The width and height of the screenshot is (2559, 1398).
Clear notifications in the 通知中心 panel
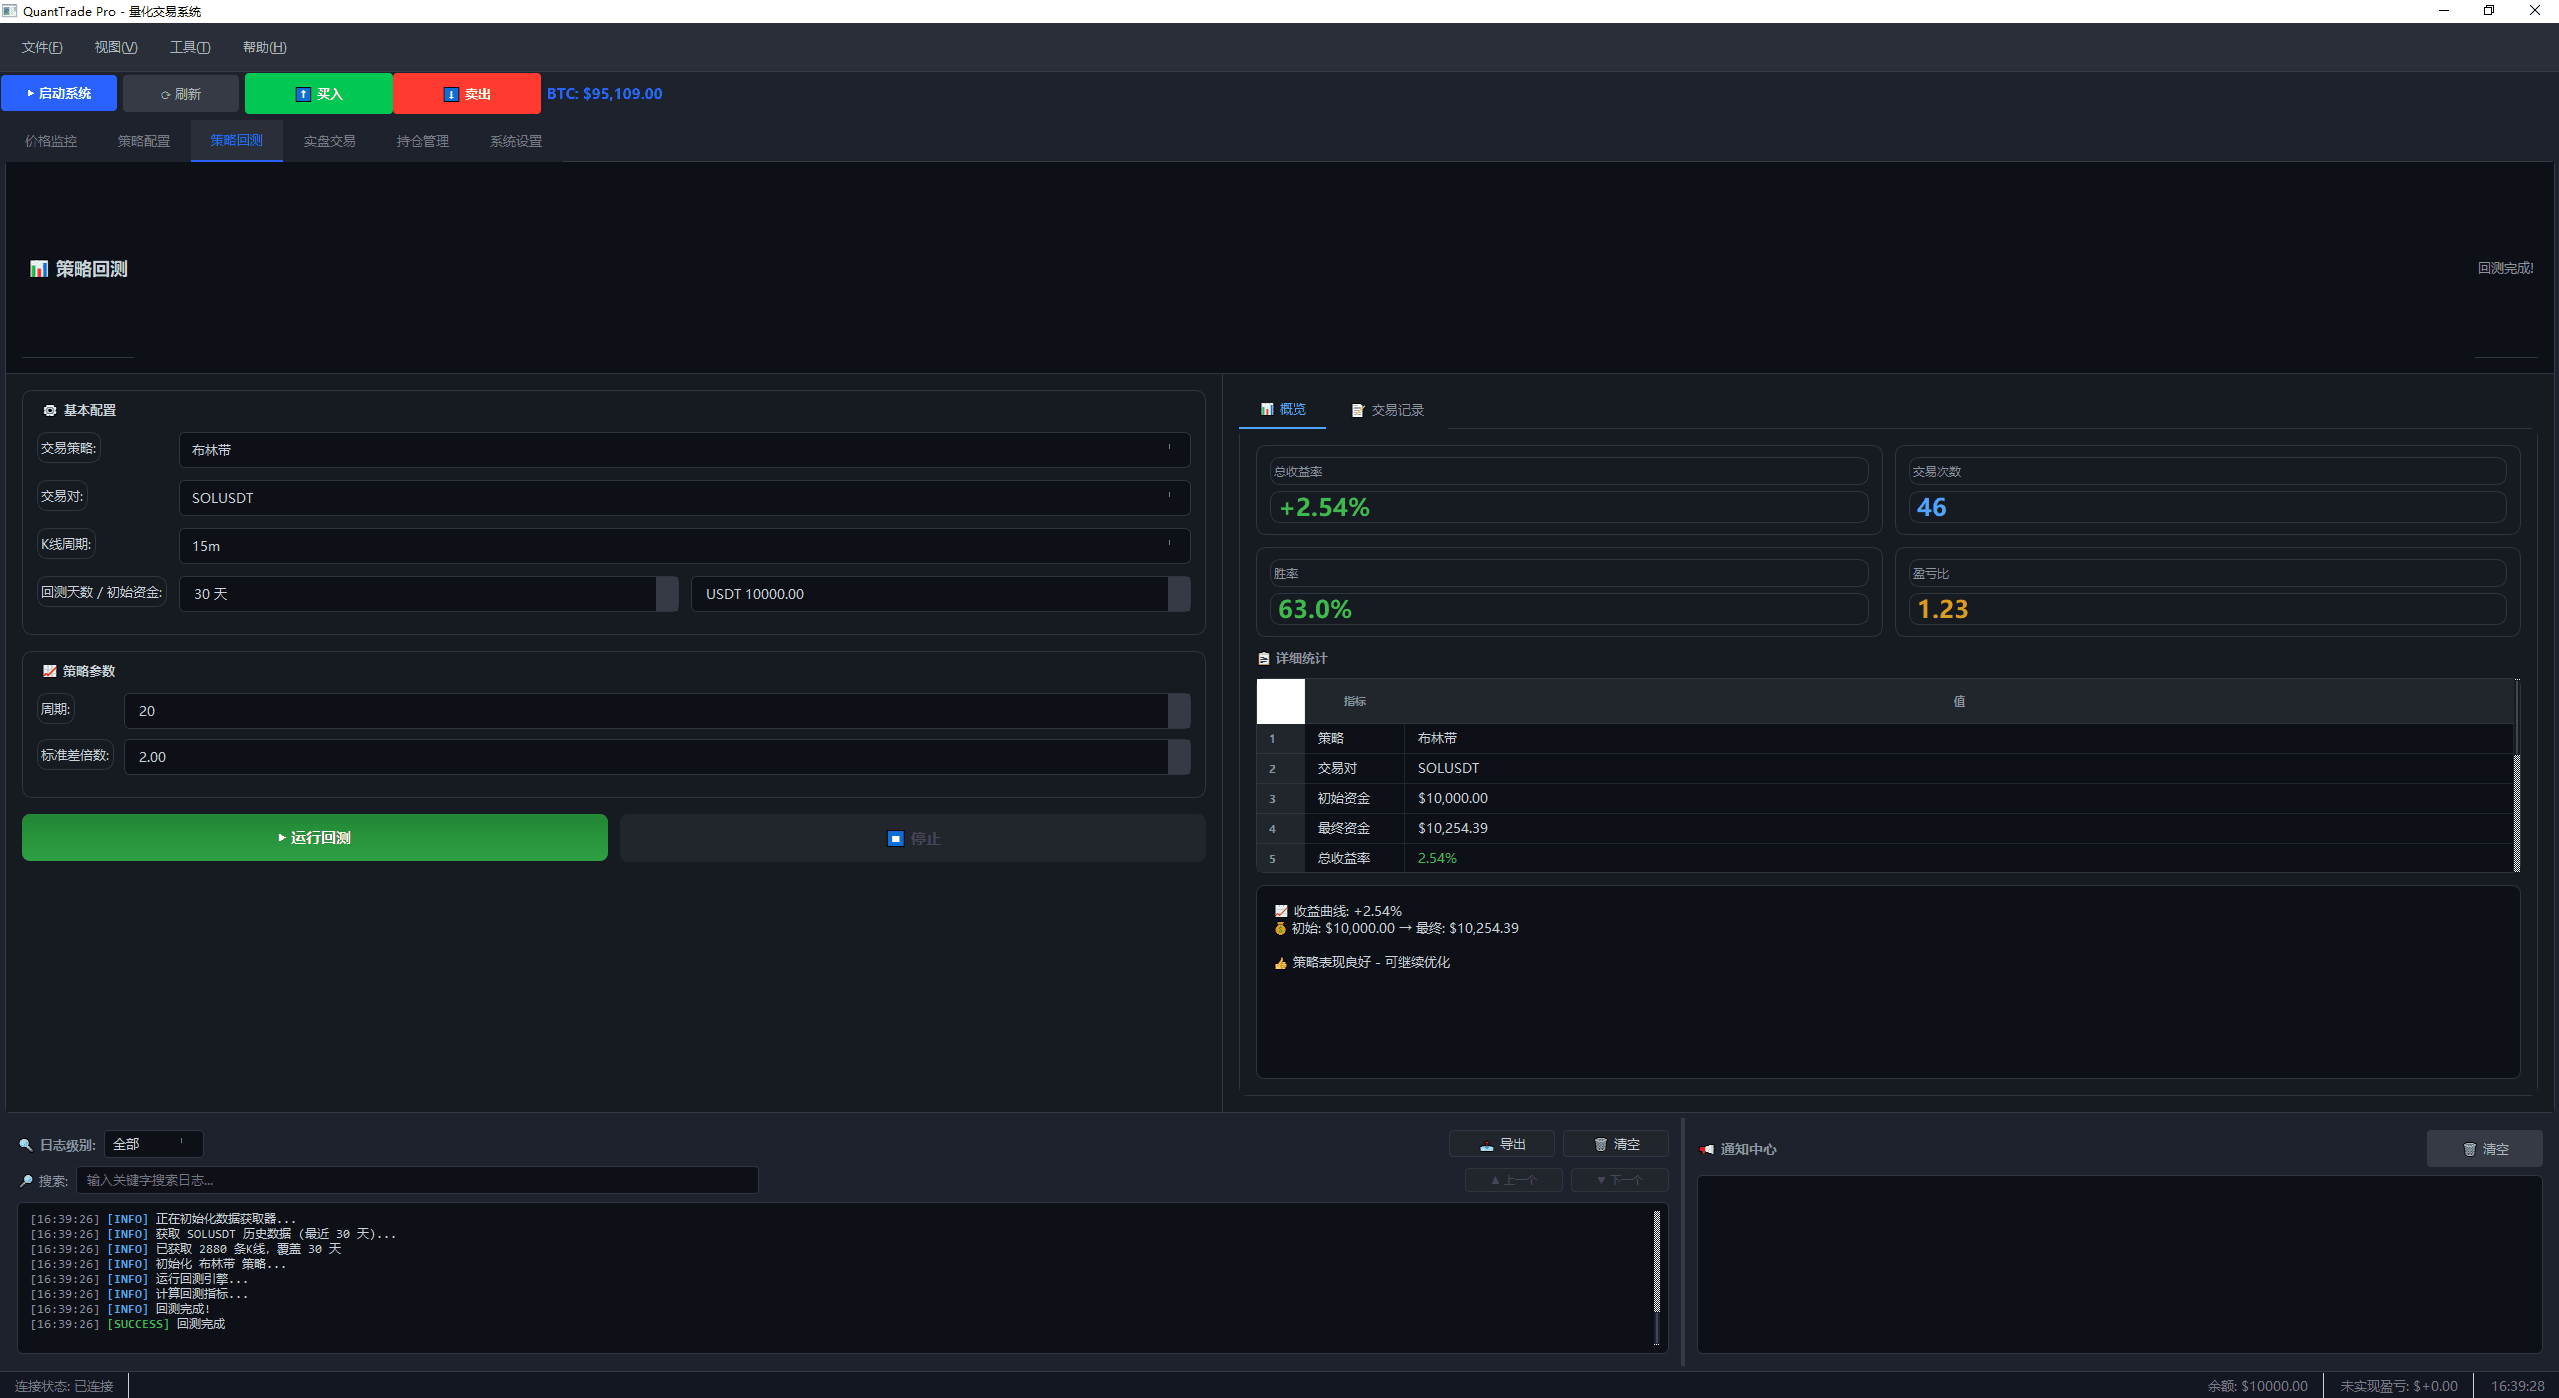(x=2484, y=1149)
